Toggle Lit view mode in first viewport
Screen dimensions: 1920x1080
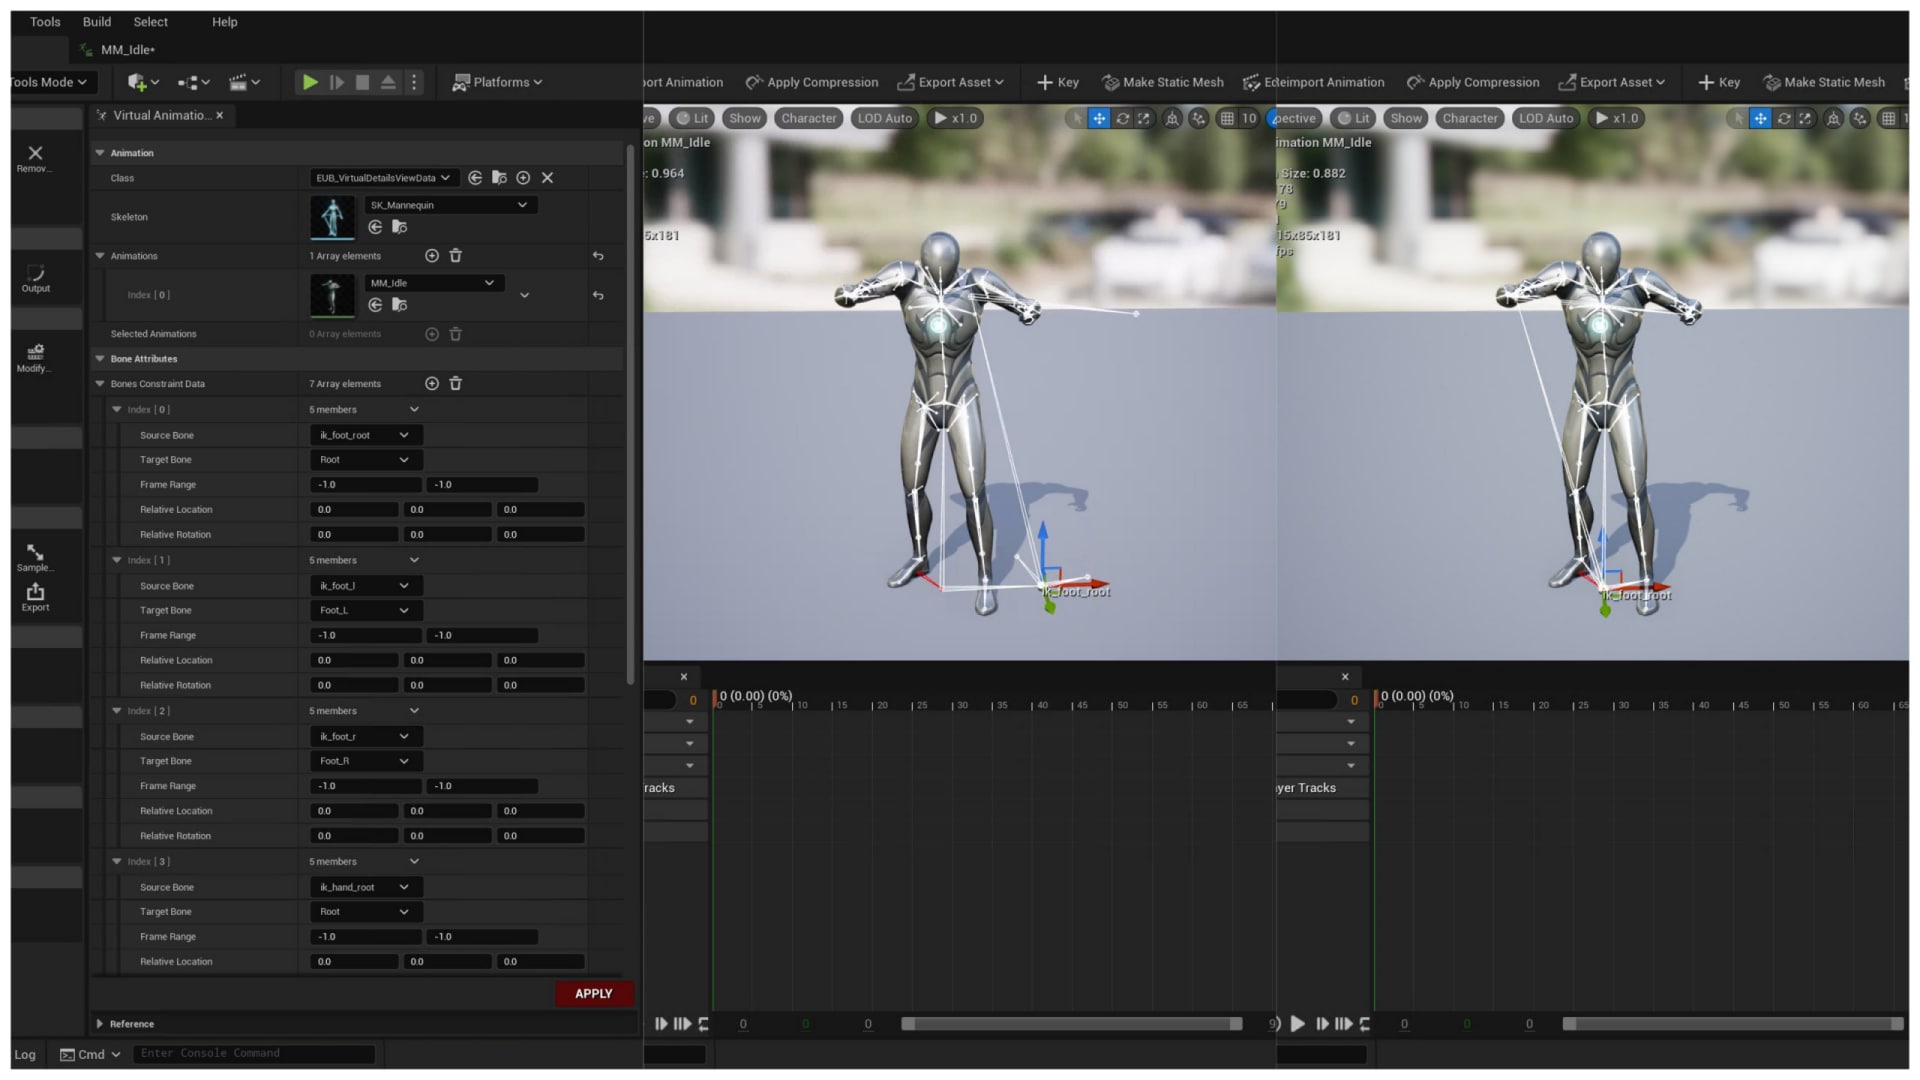tap(692, 118)
